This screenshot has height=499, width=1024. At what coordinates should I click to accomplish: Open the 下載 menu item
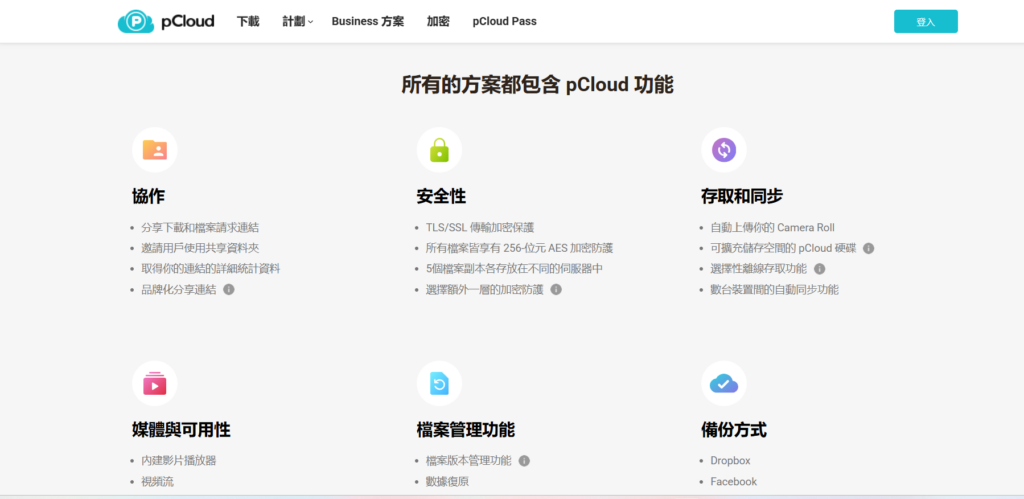[x=248, y=22]
